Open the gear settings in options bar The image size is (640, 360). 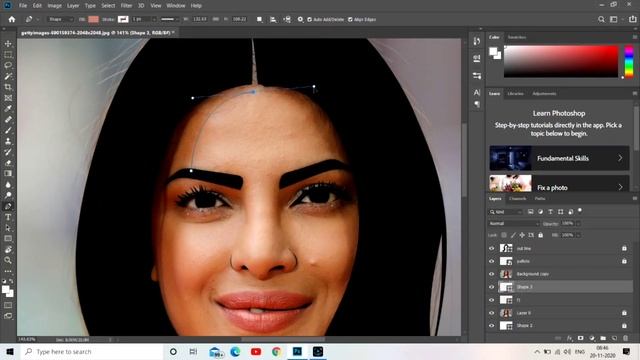coord(300,19)
